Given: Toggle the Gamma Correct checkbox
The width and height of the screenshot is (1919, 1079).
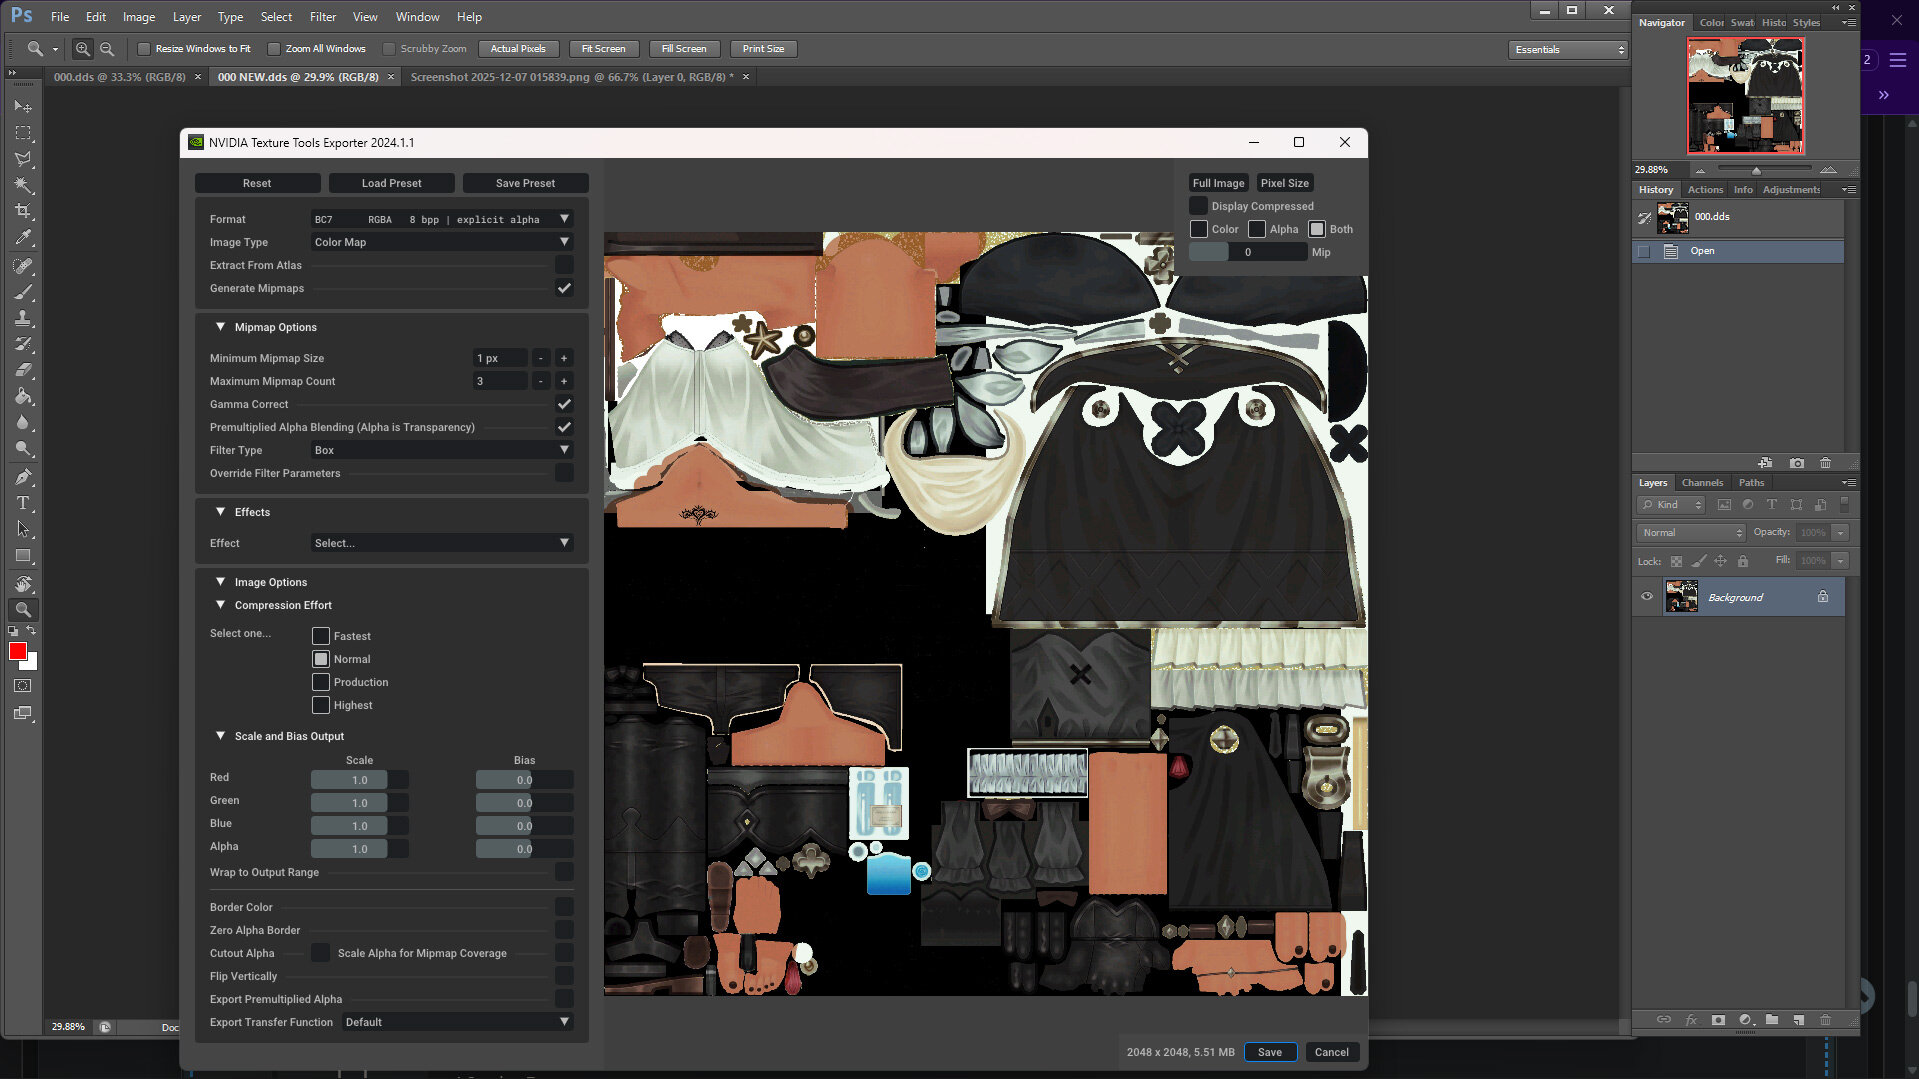Looking at the screenshot, I should [x=564, y=404].
